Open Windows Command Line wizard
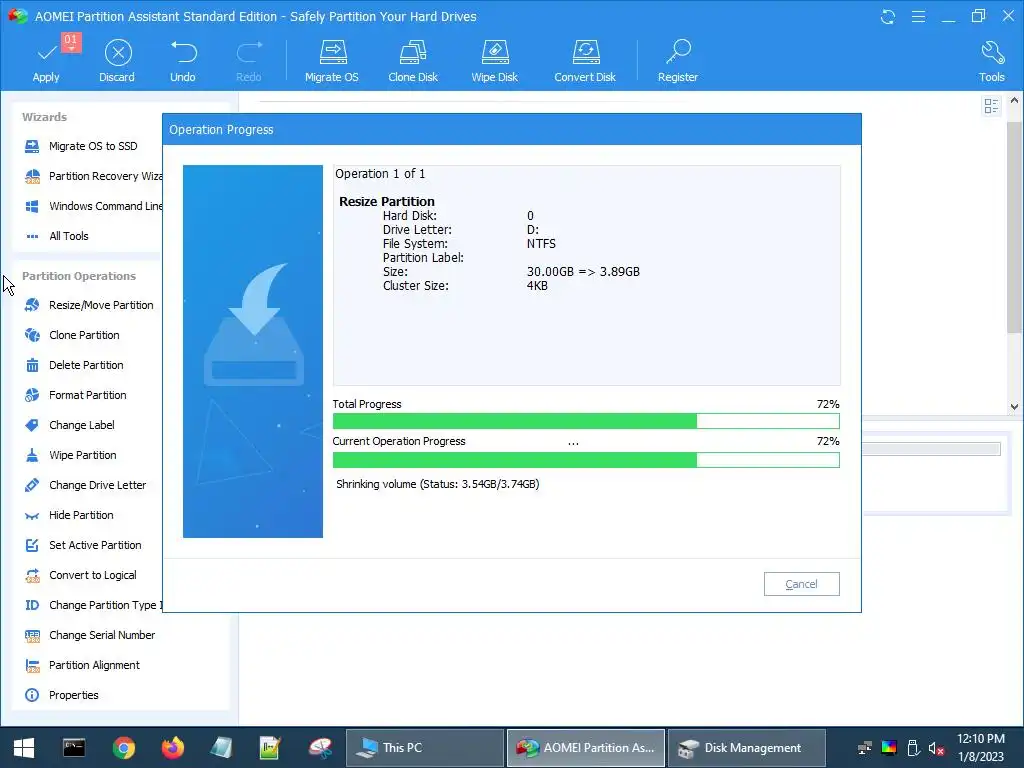The image size is (1024, 768). pos(93,206)
